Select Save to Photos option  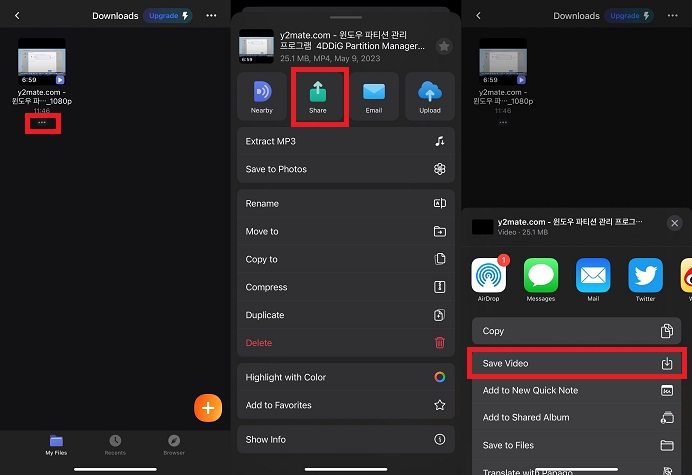pos(346,169)
